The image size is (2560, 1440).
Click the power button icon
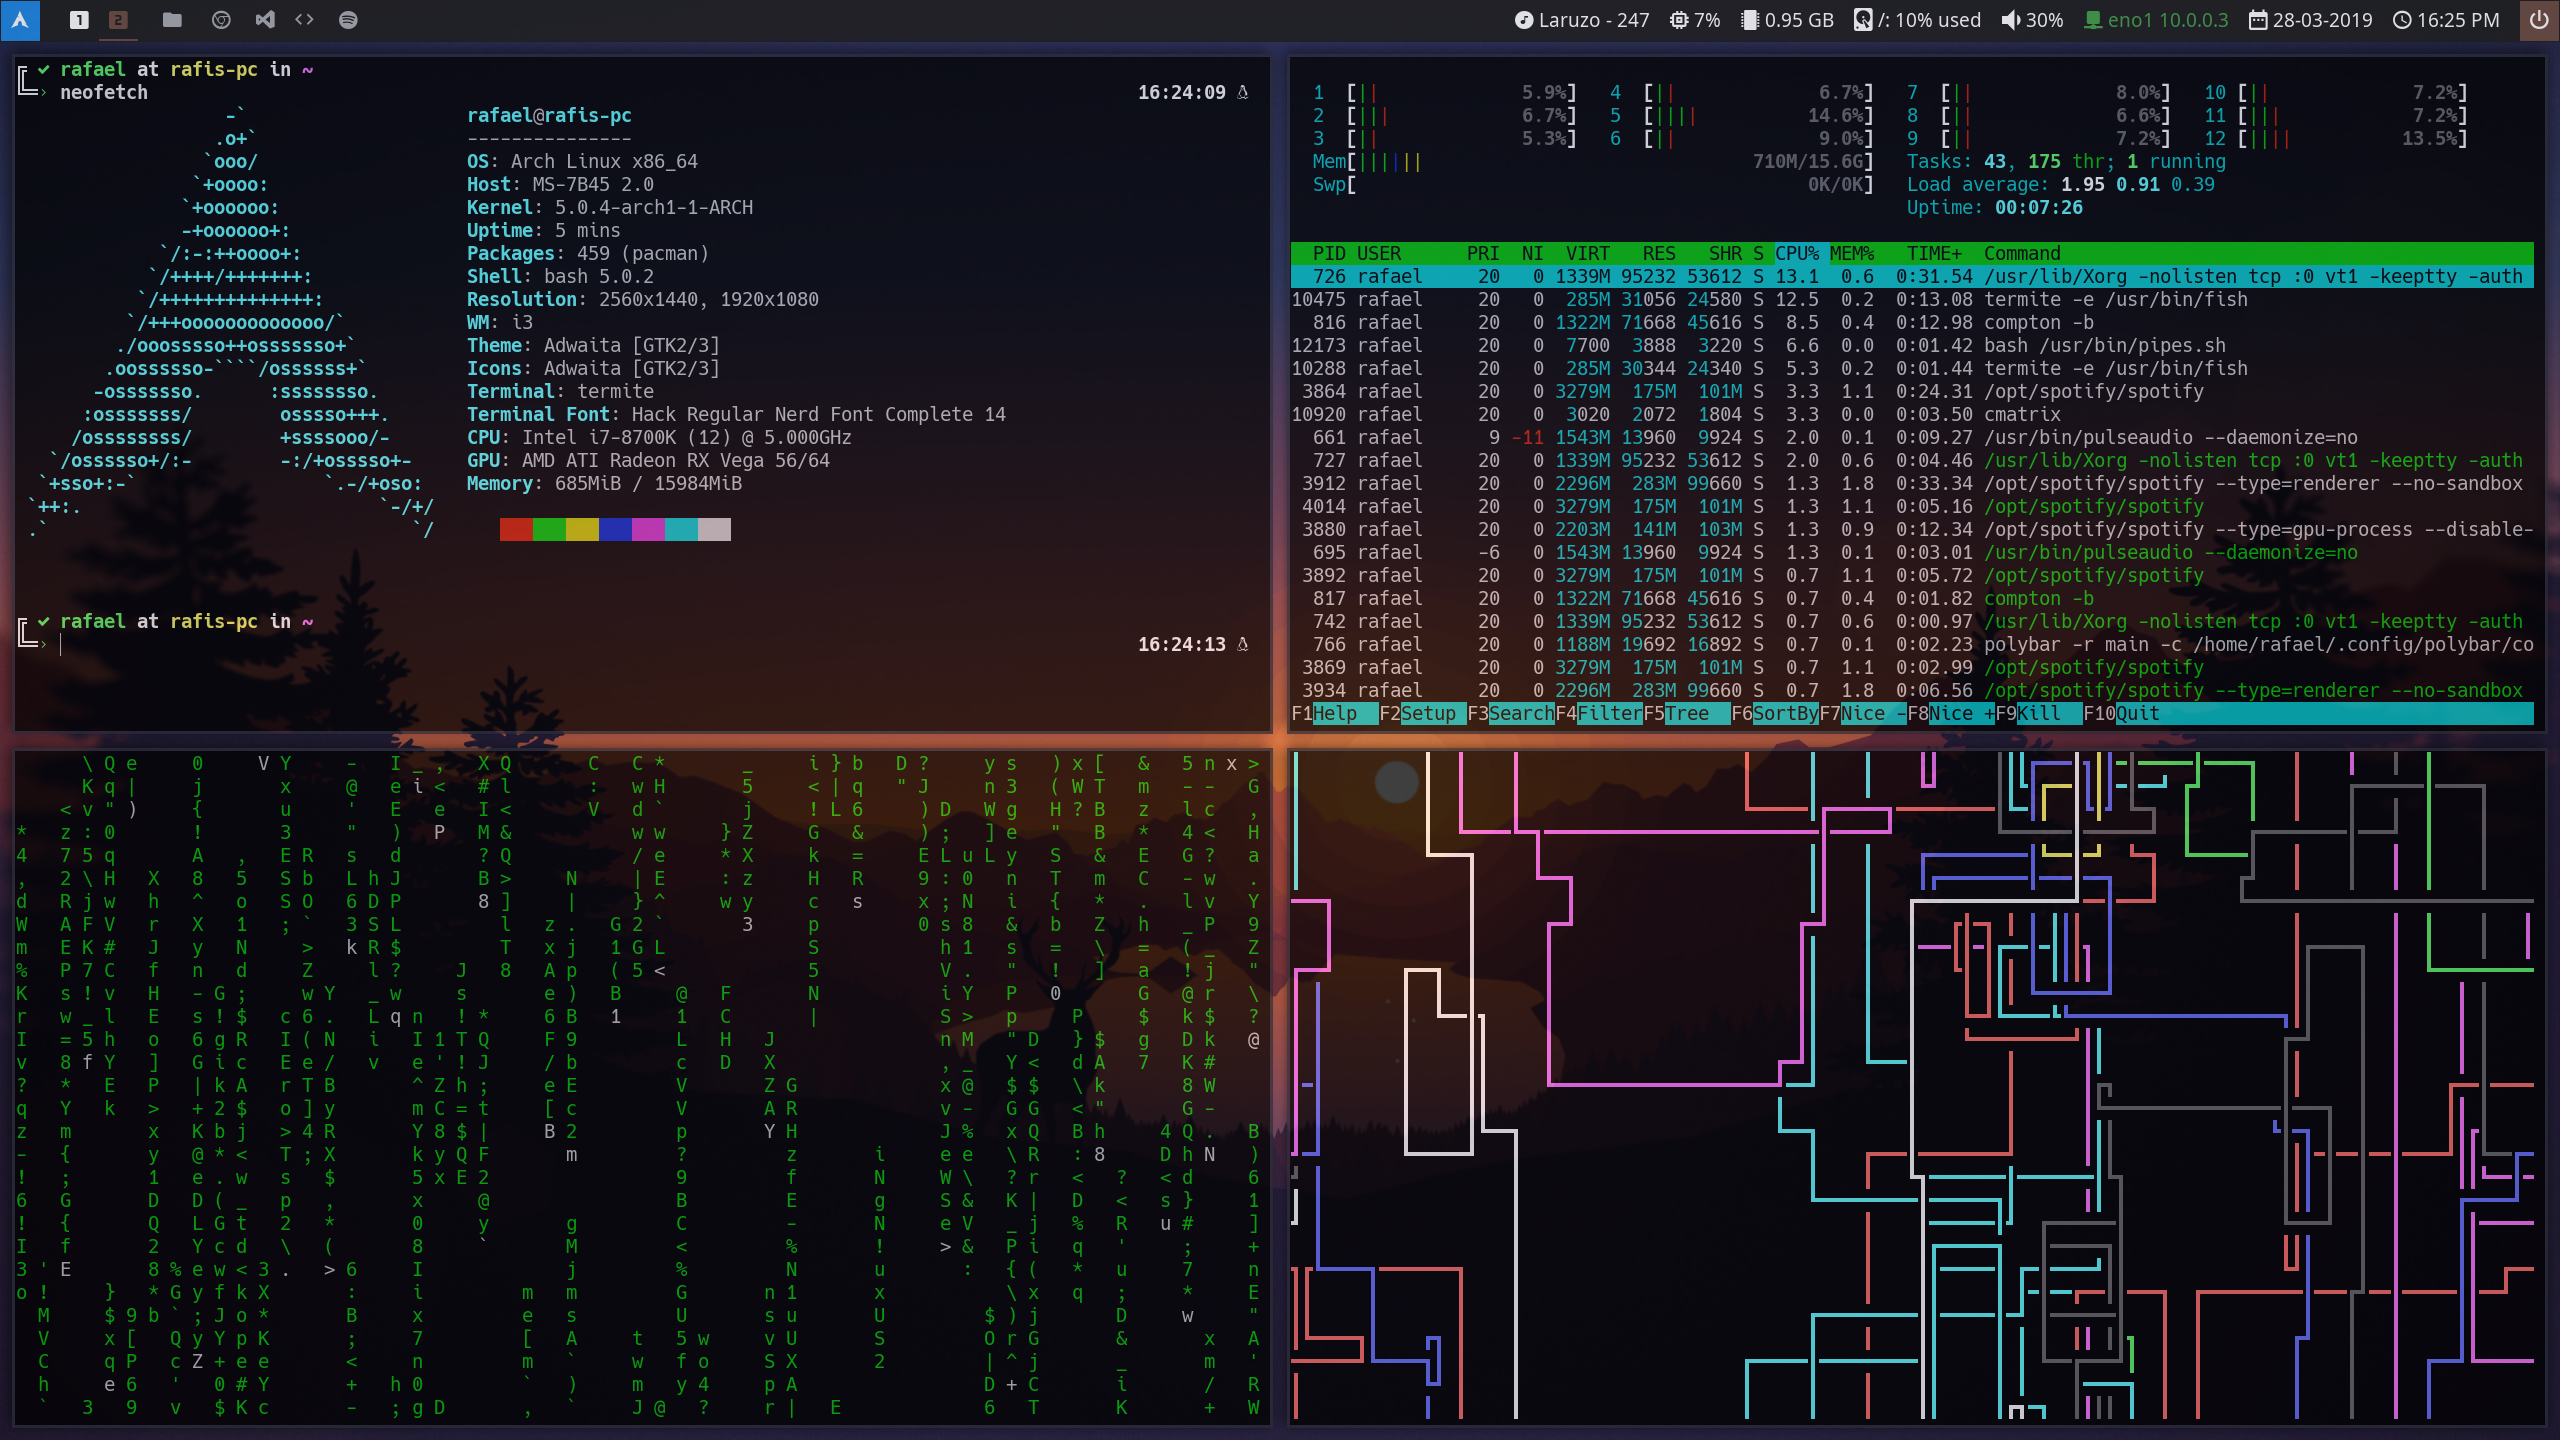[x=2538, y=20]
